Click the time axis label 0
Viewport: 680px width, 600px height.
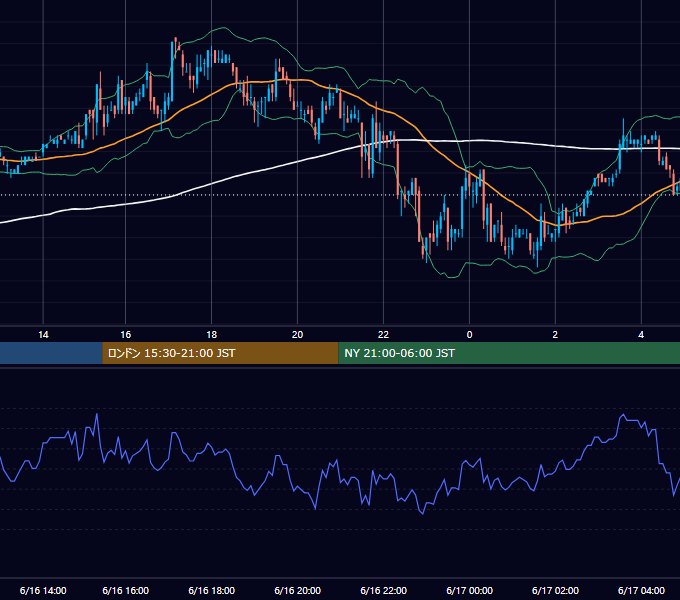pos(469,335)
